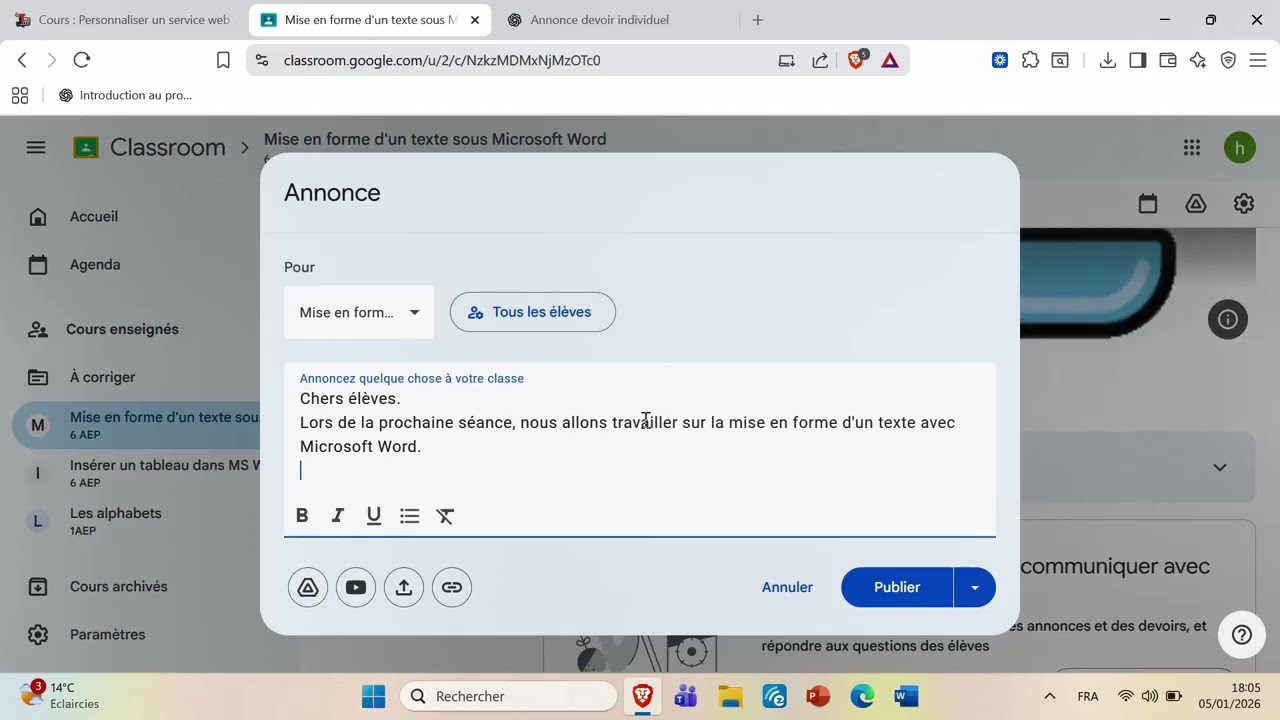Open Les alphabets class
The height and width of the screenshot is (720, 1280).
(x=136, y=521)
